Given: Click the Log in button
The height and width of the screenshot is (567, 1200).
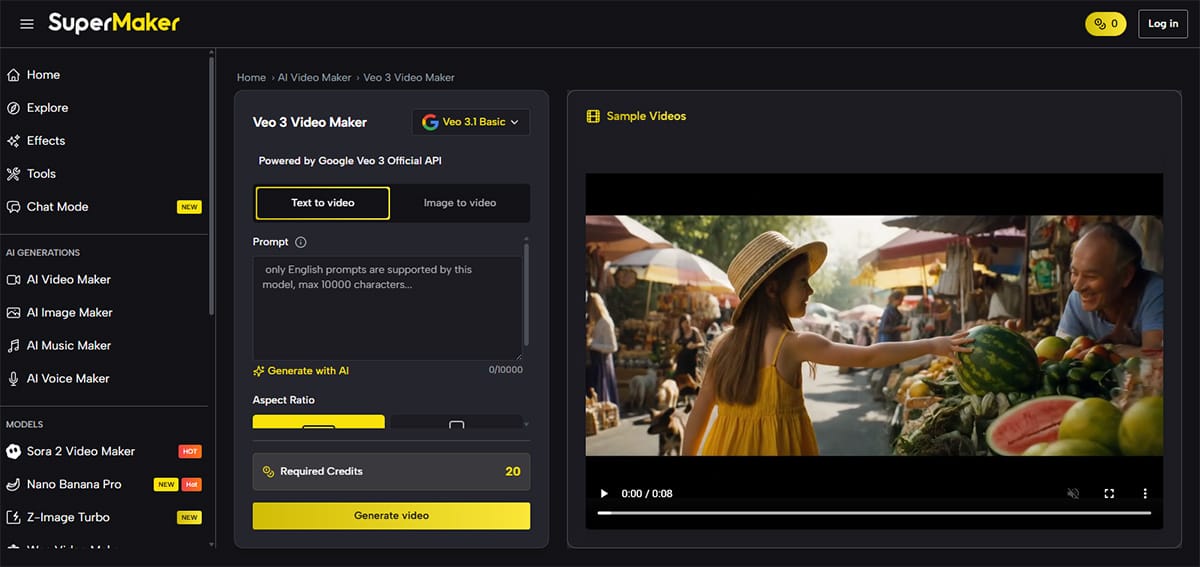Looking at the screenshot, I should pos(1162,24).
